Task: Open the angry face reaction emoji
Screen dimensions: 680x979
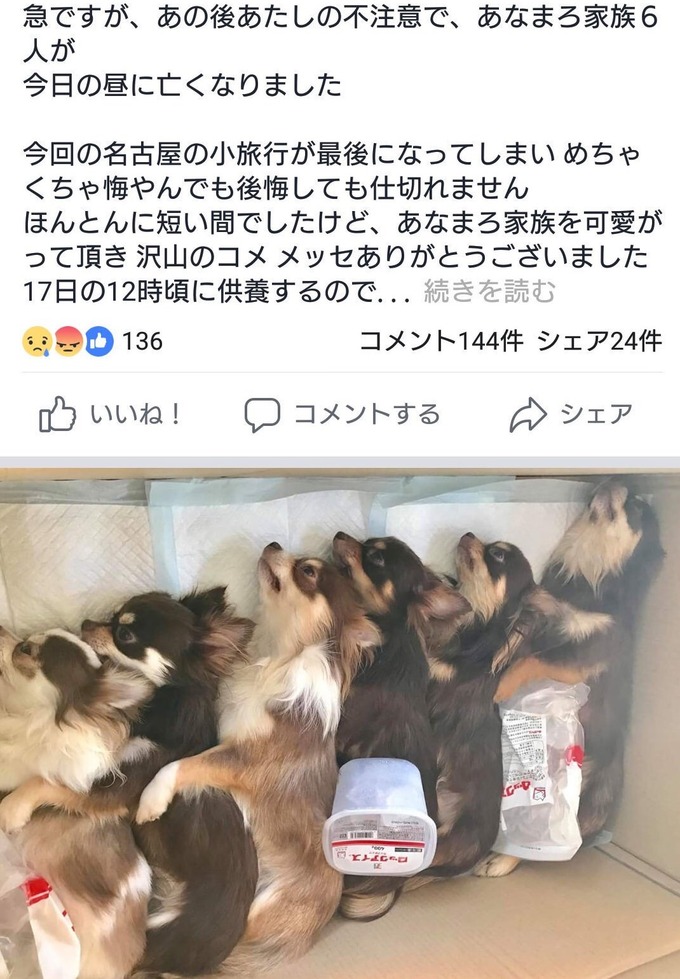Action: [68, 342]
